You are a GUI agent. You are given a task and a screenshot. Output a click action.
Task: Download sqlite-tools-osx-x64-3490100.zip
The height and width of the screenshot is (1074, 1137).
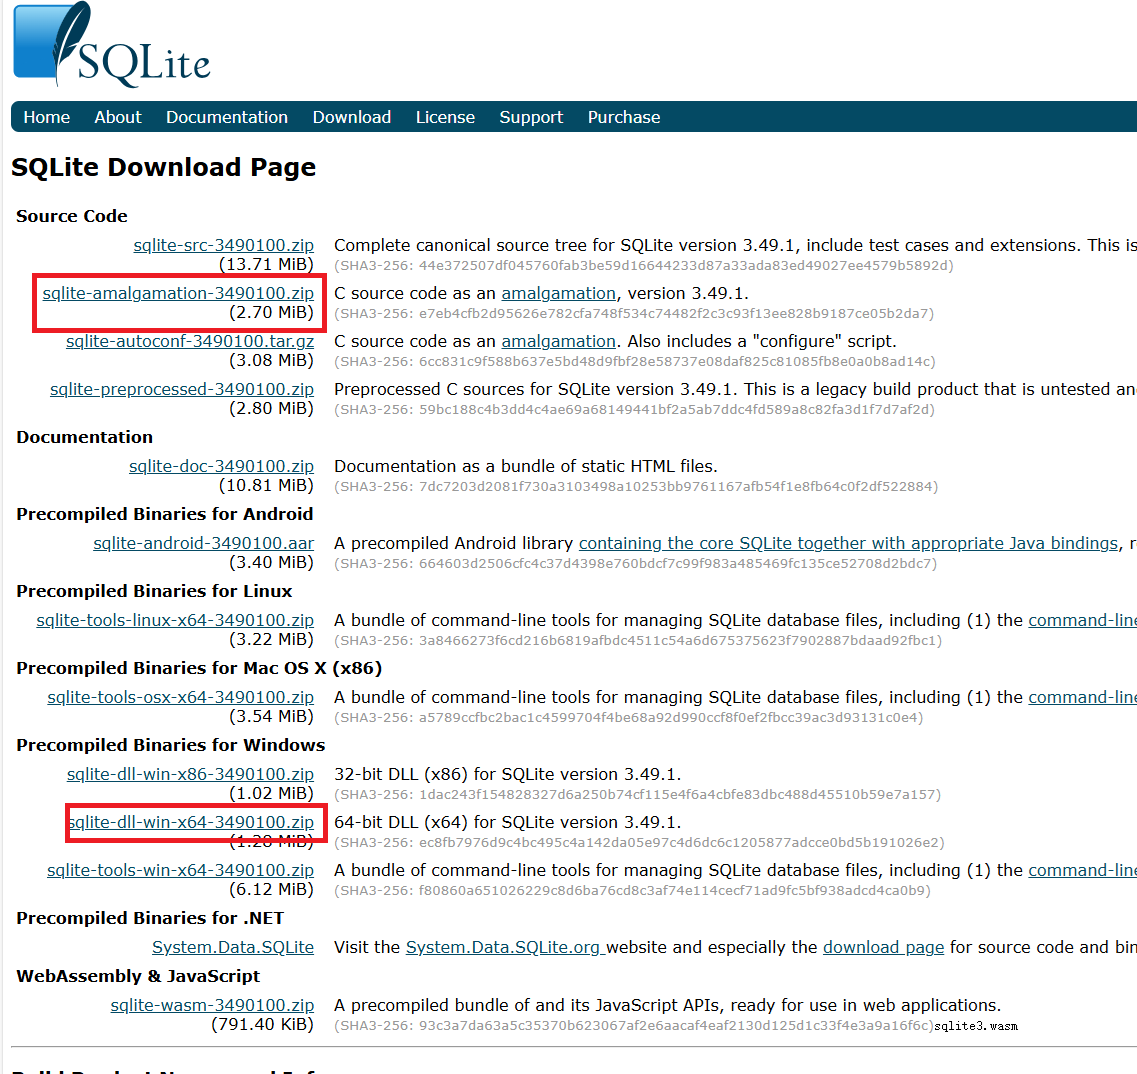180,697
